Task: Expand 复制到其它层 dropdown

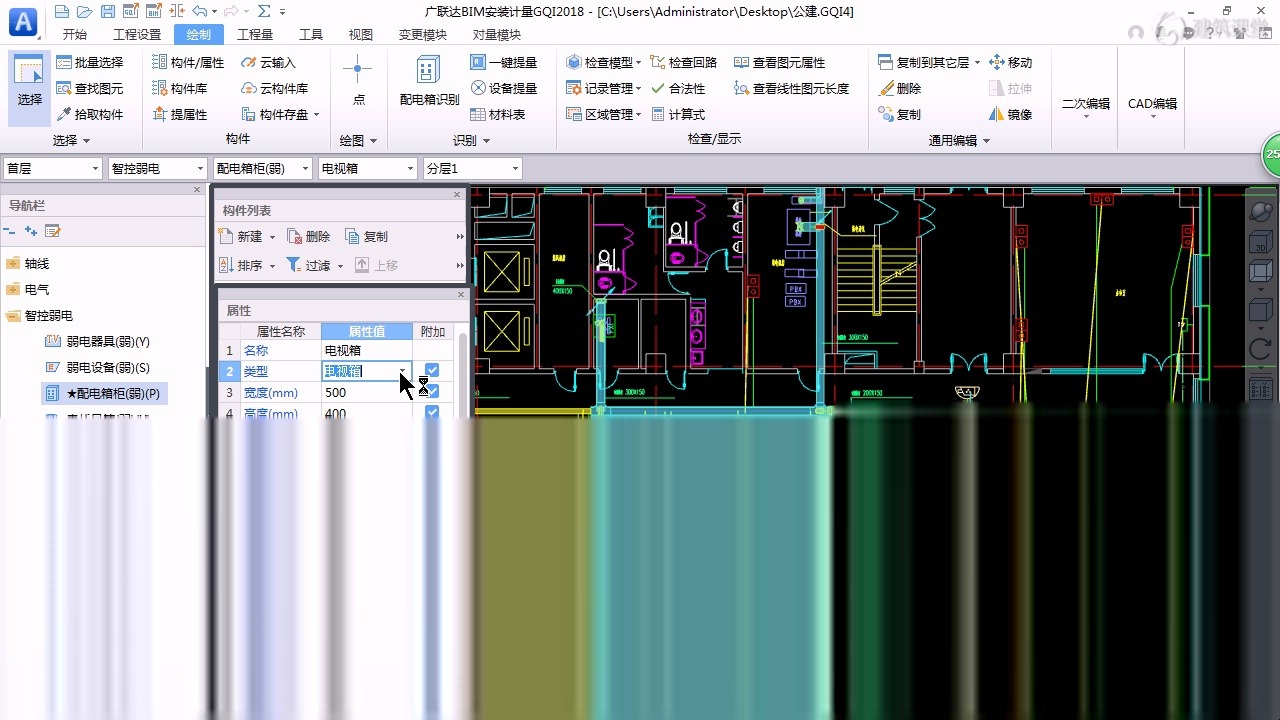Action: pyautogui.click(x=975, y=62)
